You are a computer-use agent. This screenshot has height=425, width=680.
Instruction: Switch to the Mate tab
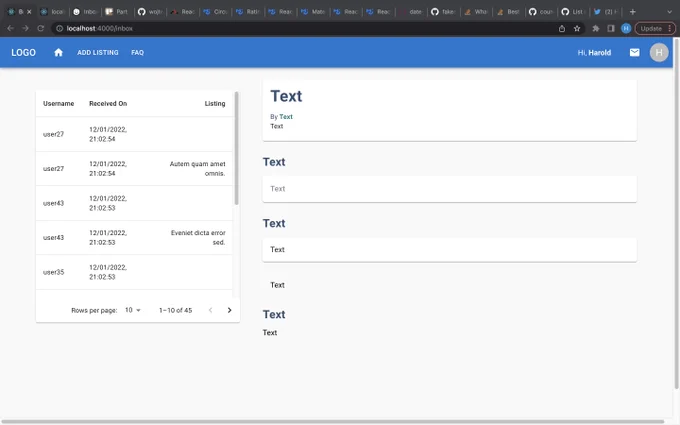click(x=313, y=12)
